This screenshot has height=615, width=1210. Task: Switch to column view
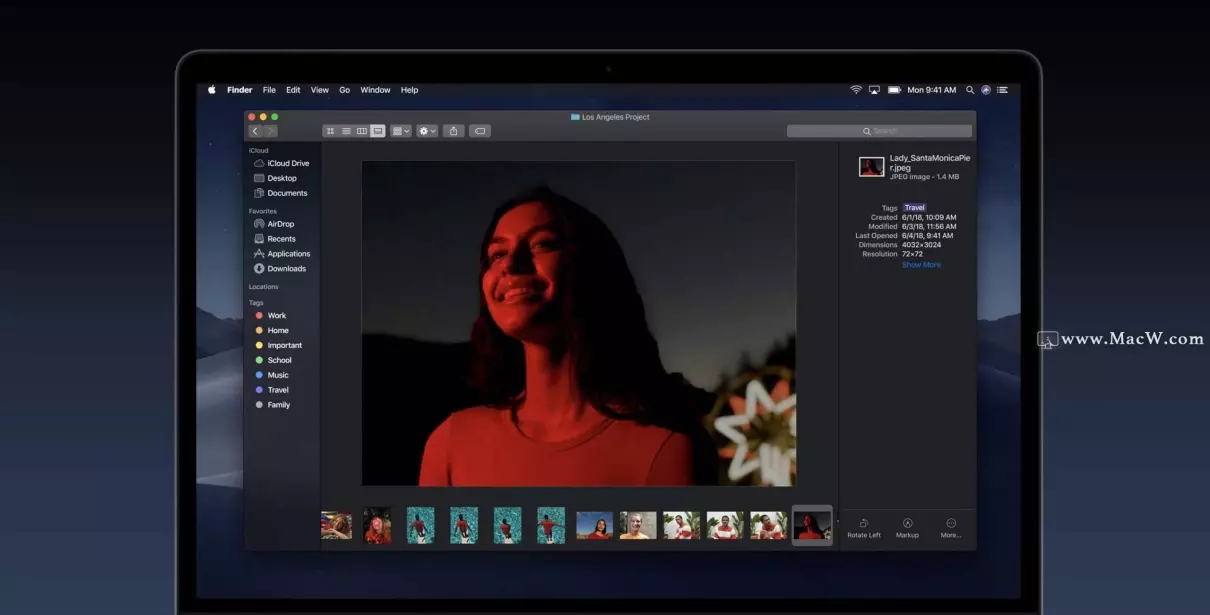pos(362,131)
